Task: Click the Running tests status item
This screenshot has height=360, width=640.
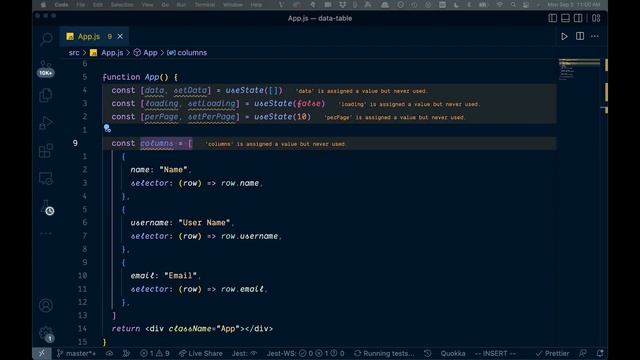Action: tap(384, 353)
